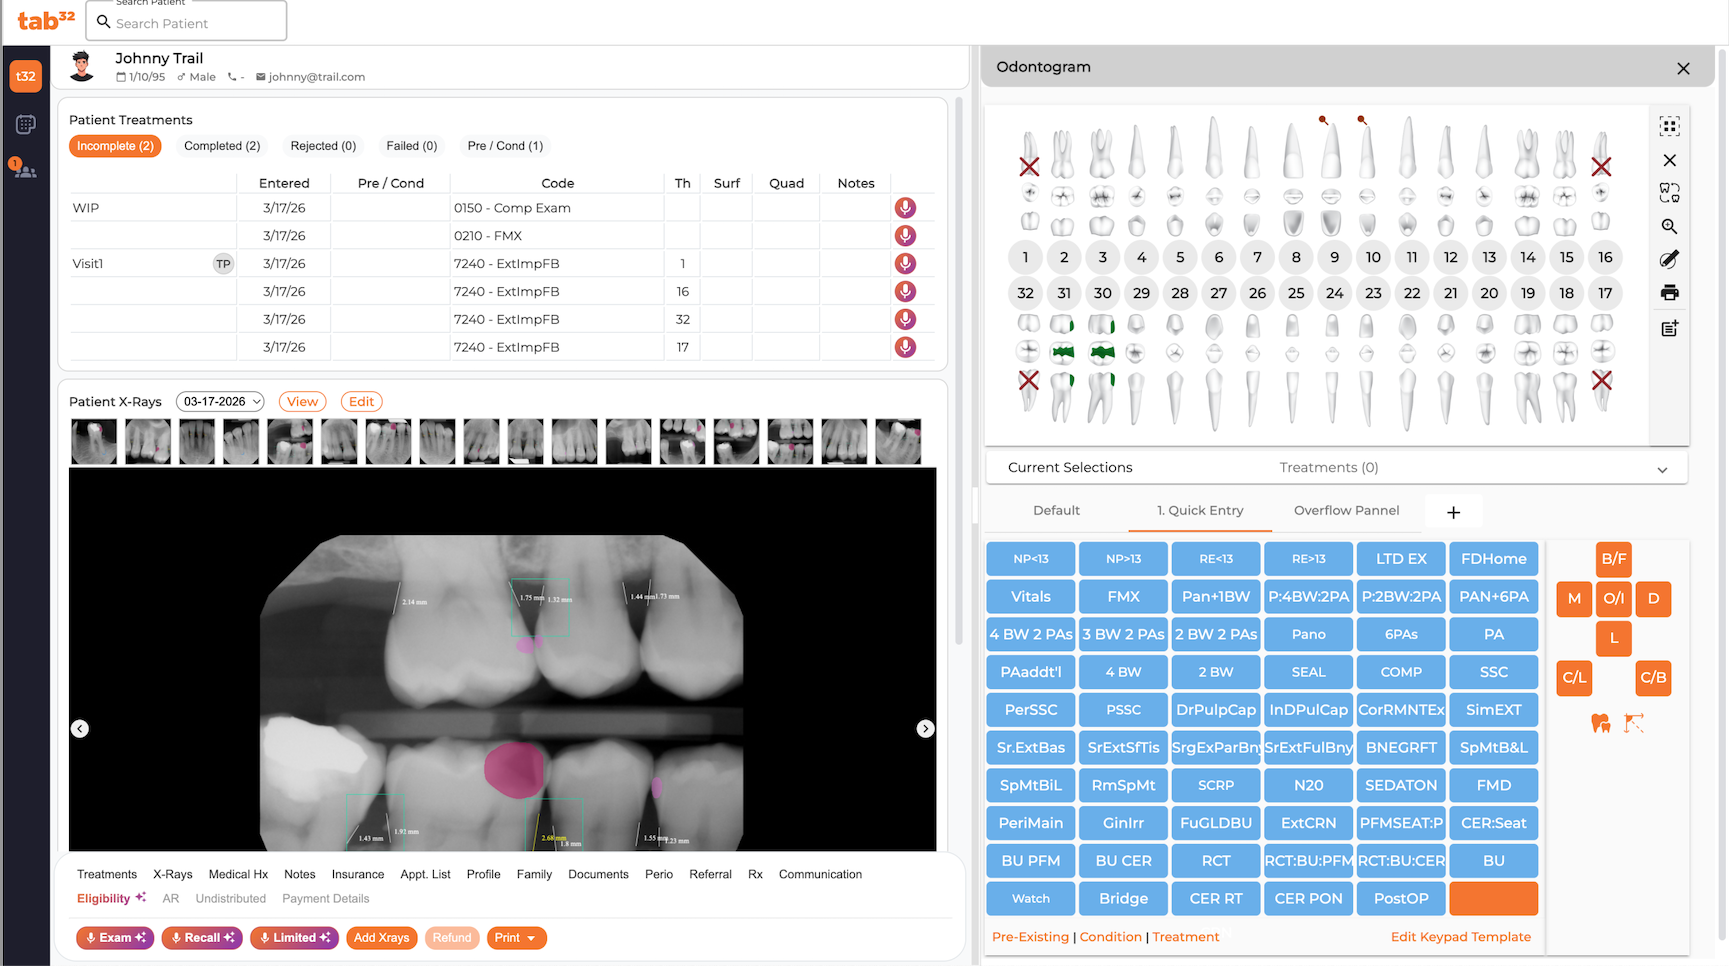
Task: Add a new keypad tab with plus
Action: click(1453, 512)
